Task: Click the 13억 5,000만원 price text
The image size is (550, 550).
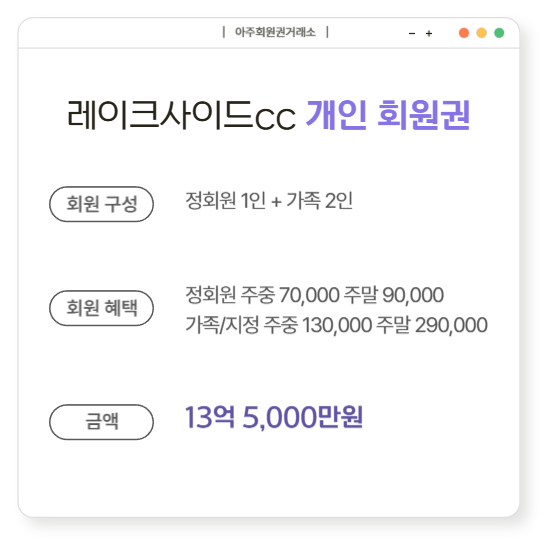Action: pyautogui.click(x=274, y=417)
